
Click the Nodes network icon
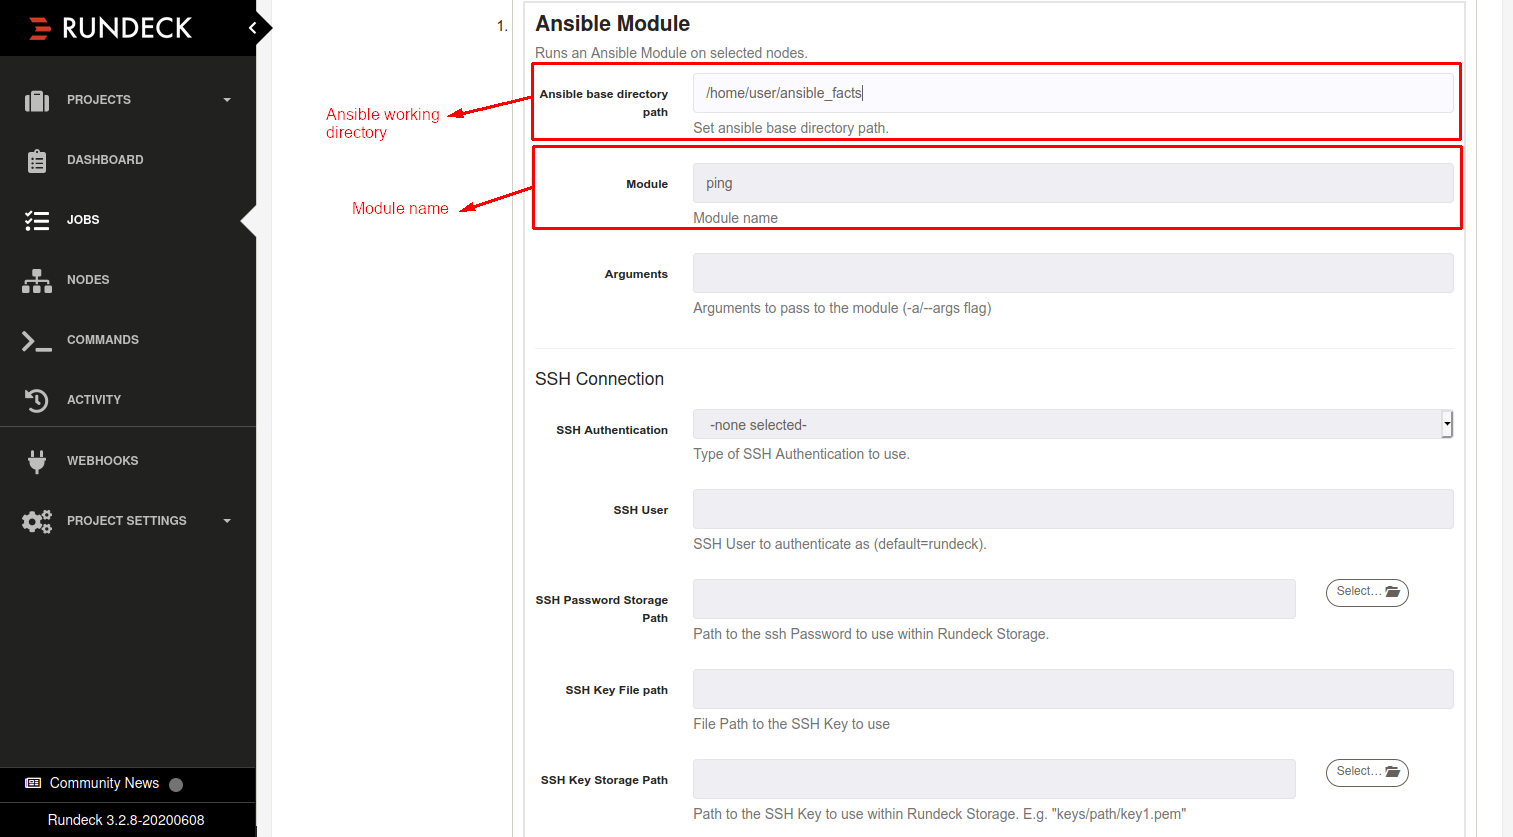(37, 280)
